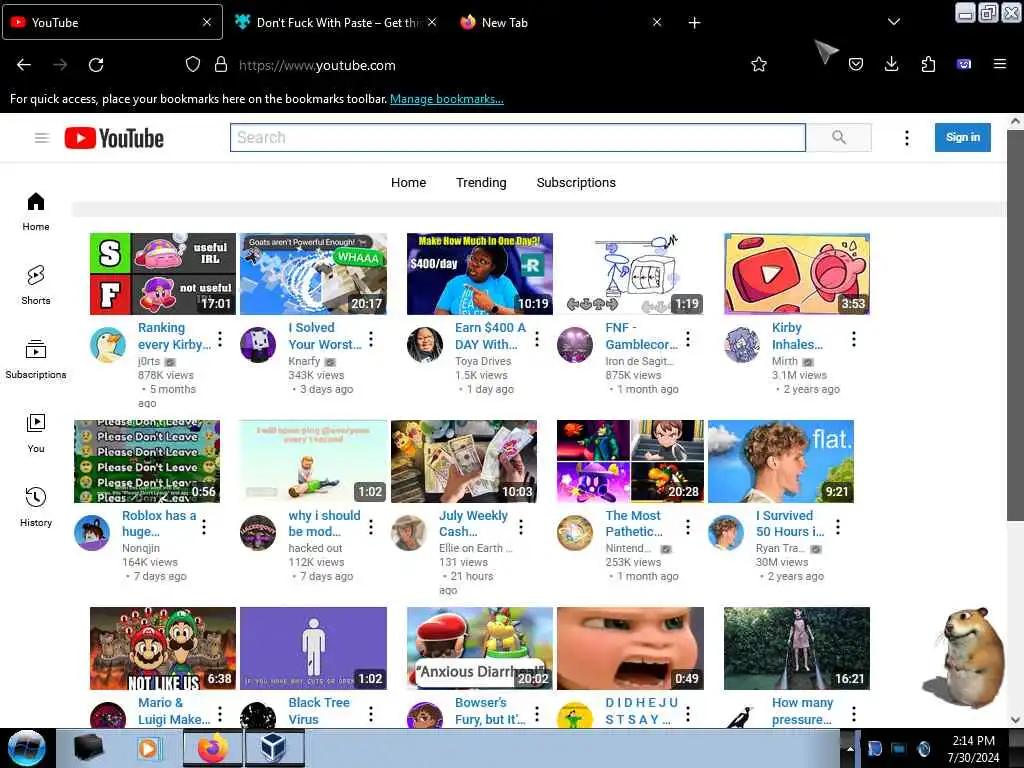Open the YouTube hamburger guide menu
1024x768 pixels.
42,138
